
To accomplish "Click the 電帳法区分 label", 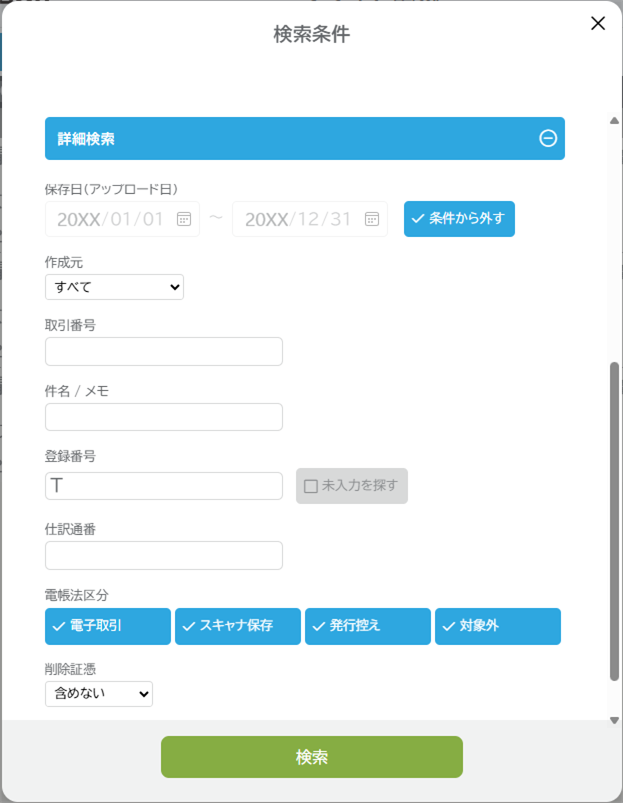I will pos(77,595).
